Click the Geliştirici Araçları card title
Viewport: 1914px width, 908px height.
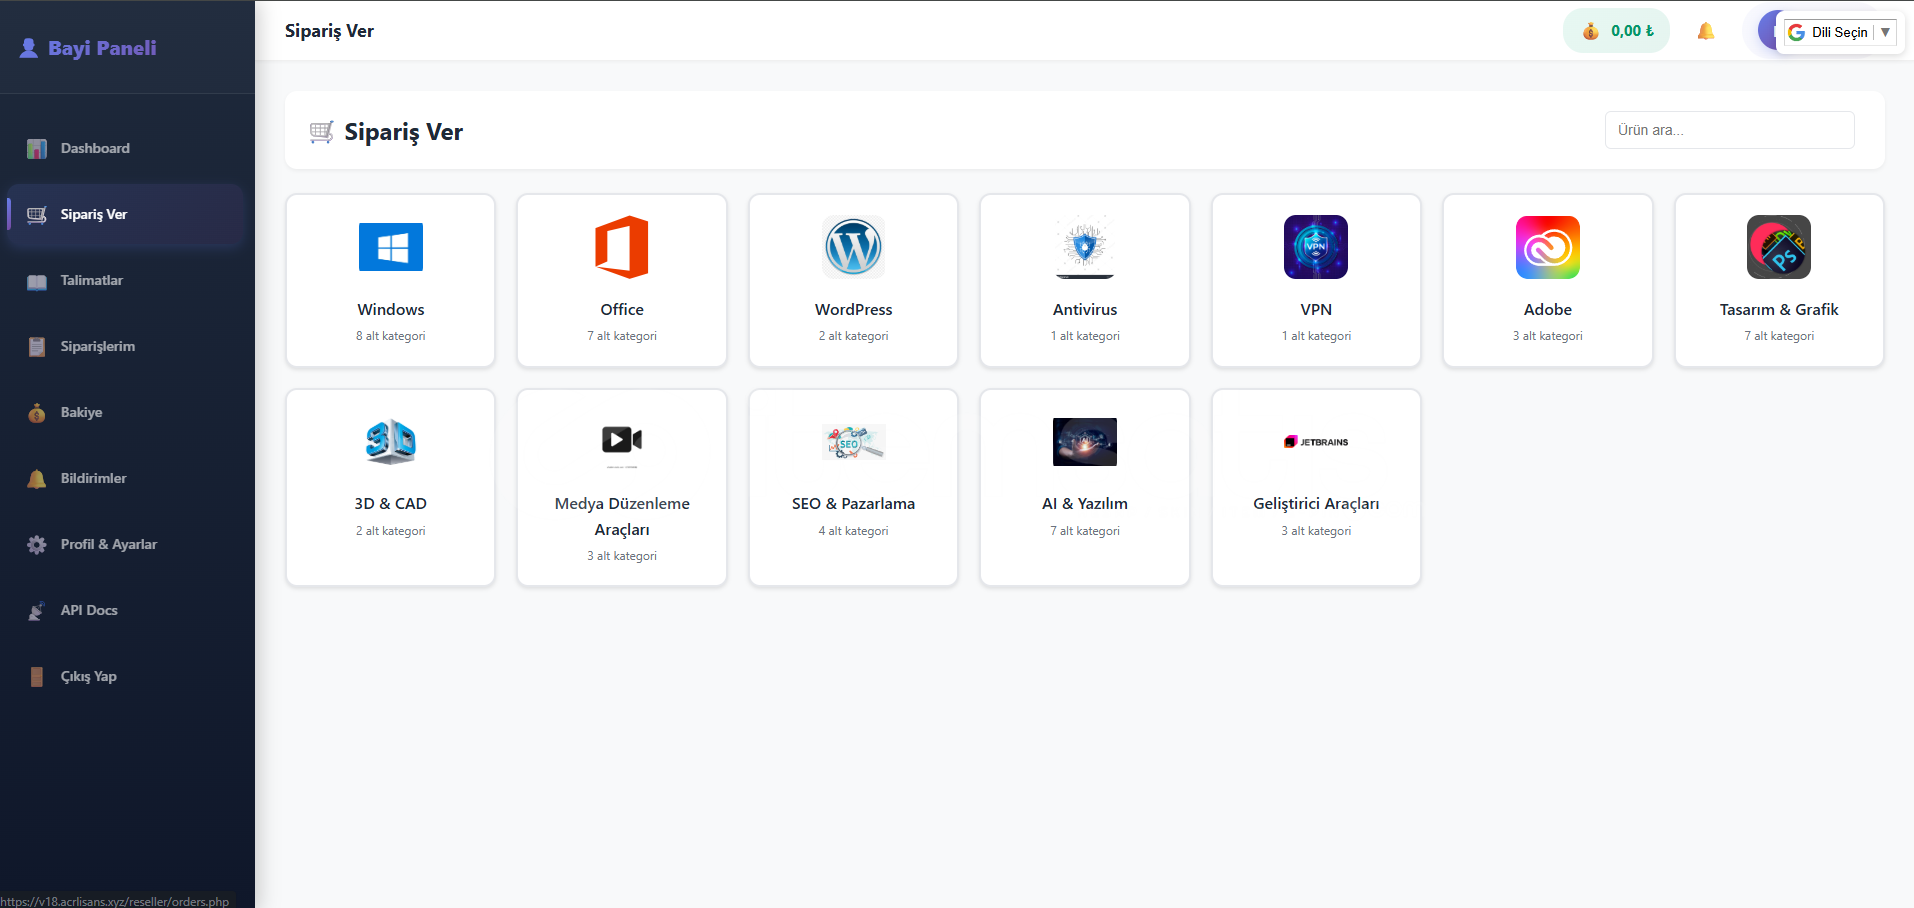tap(1316, 504)
